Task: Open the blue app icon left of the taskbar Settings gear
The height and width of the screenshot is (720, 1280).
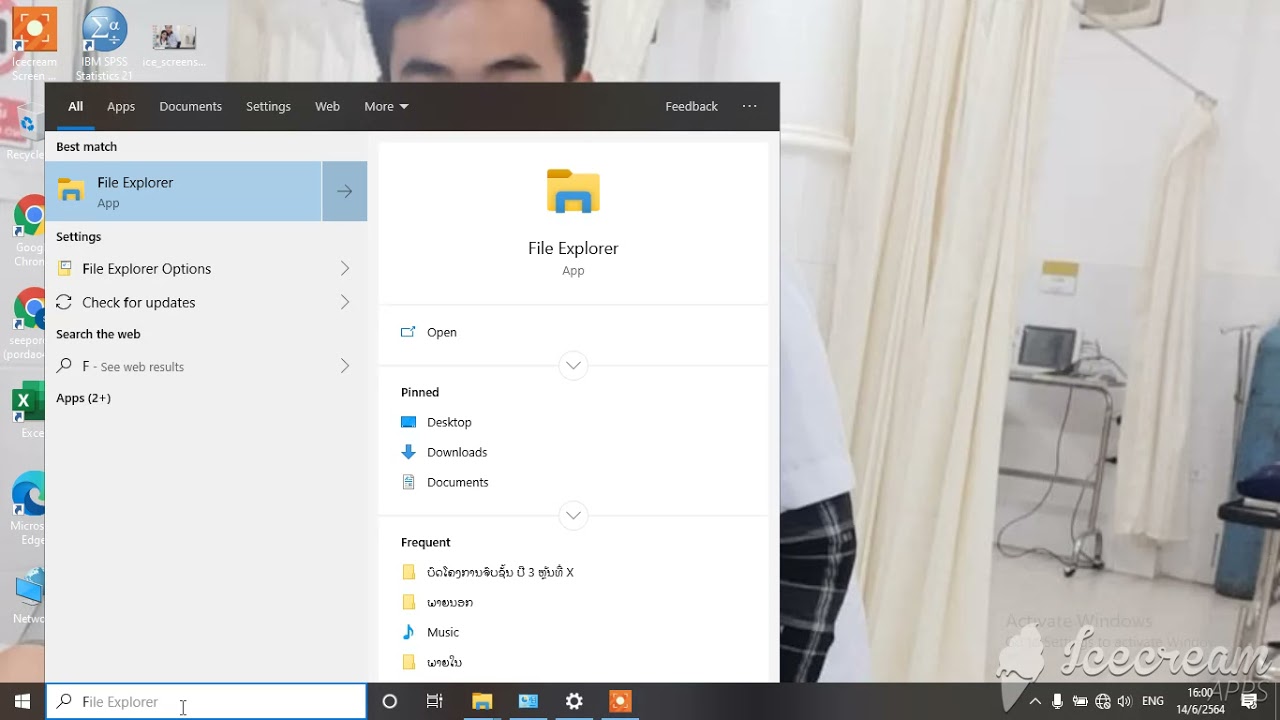Action: [528, 701]
